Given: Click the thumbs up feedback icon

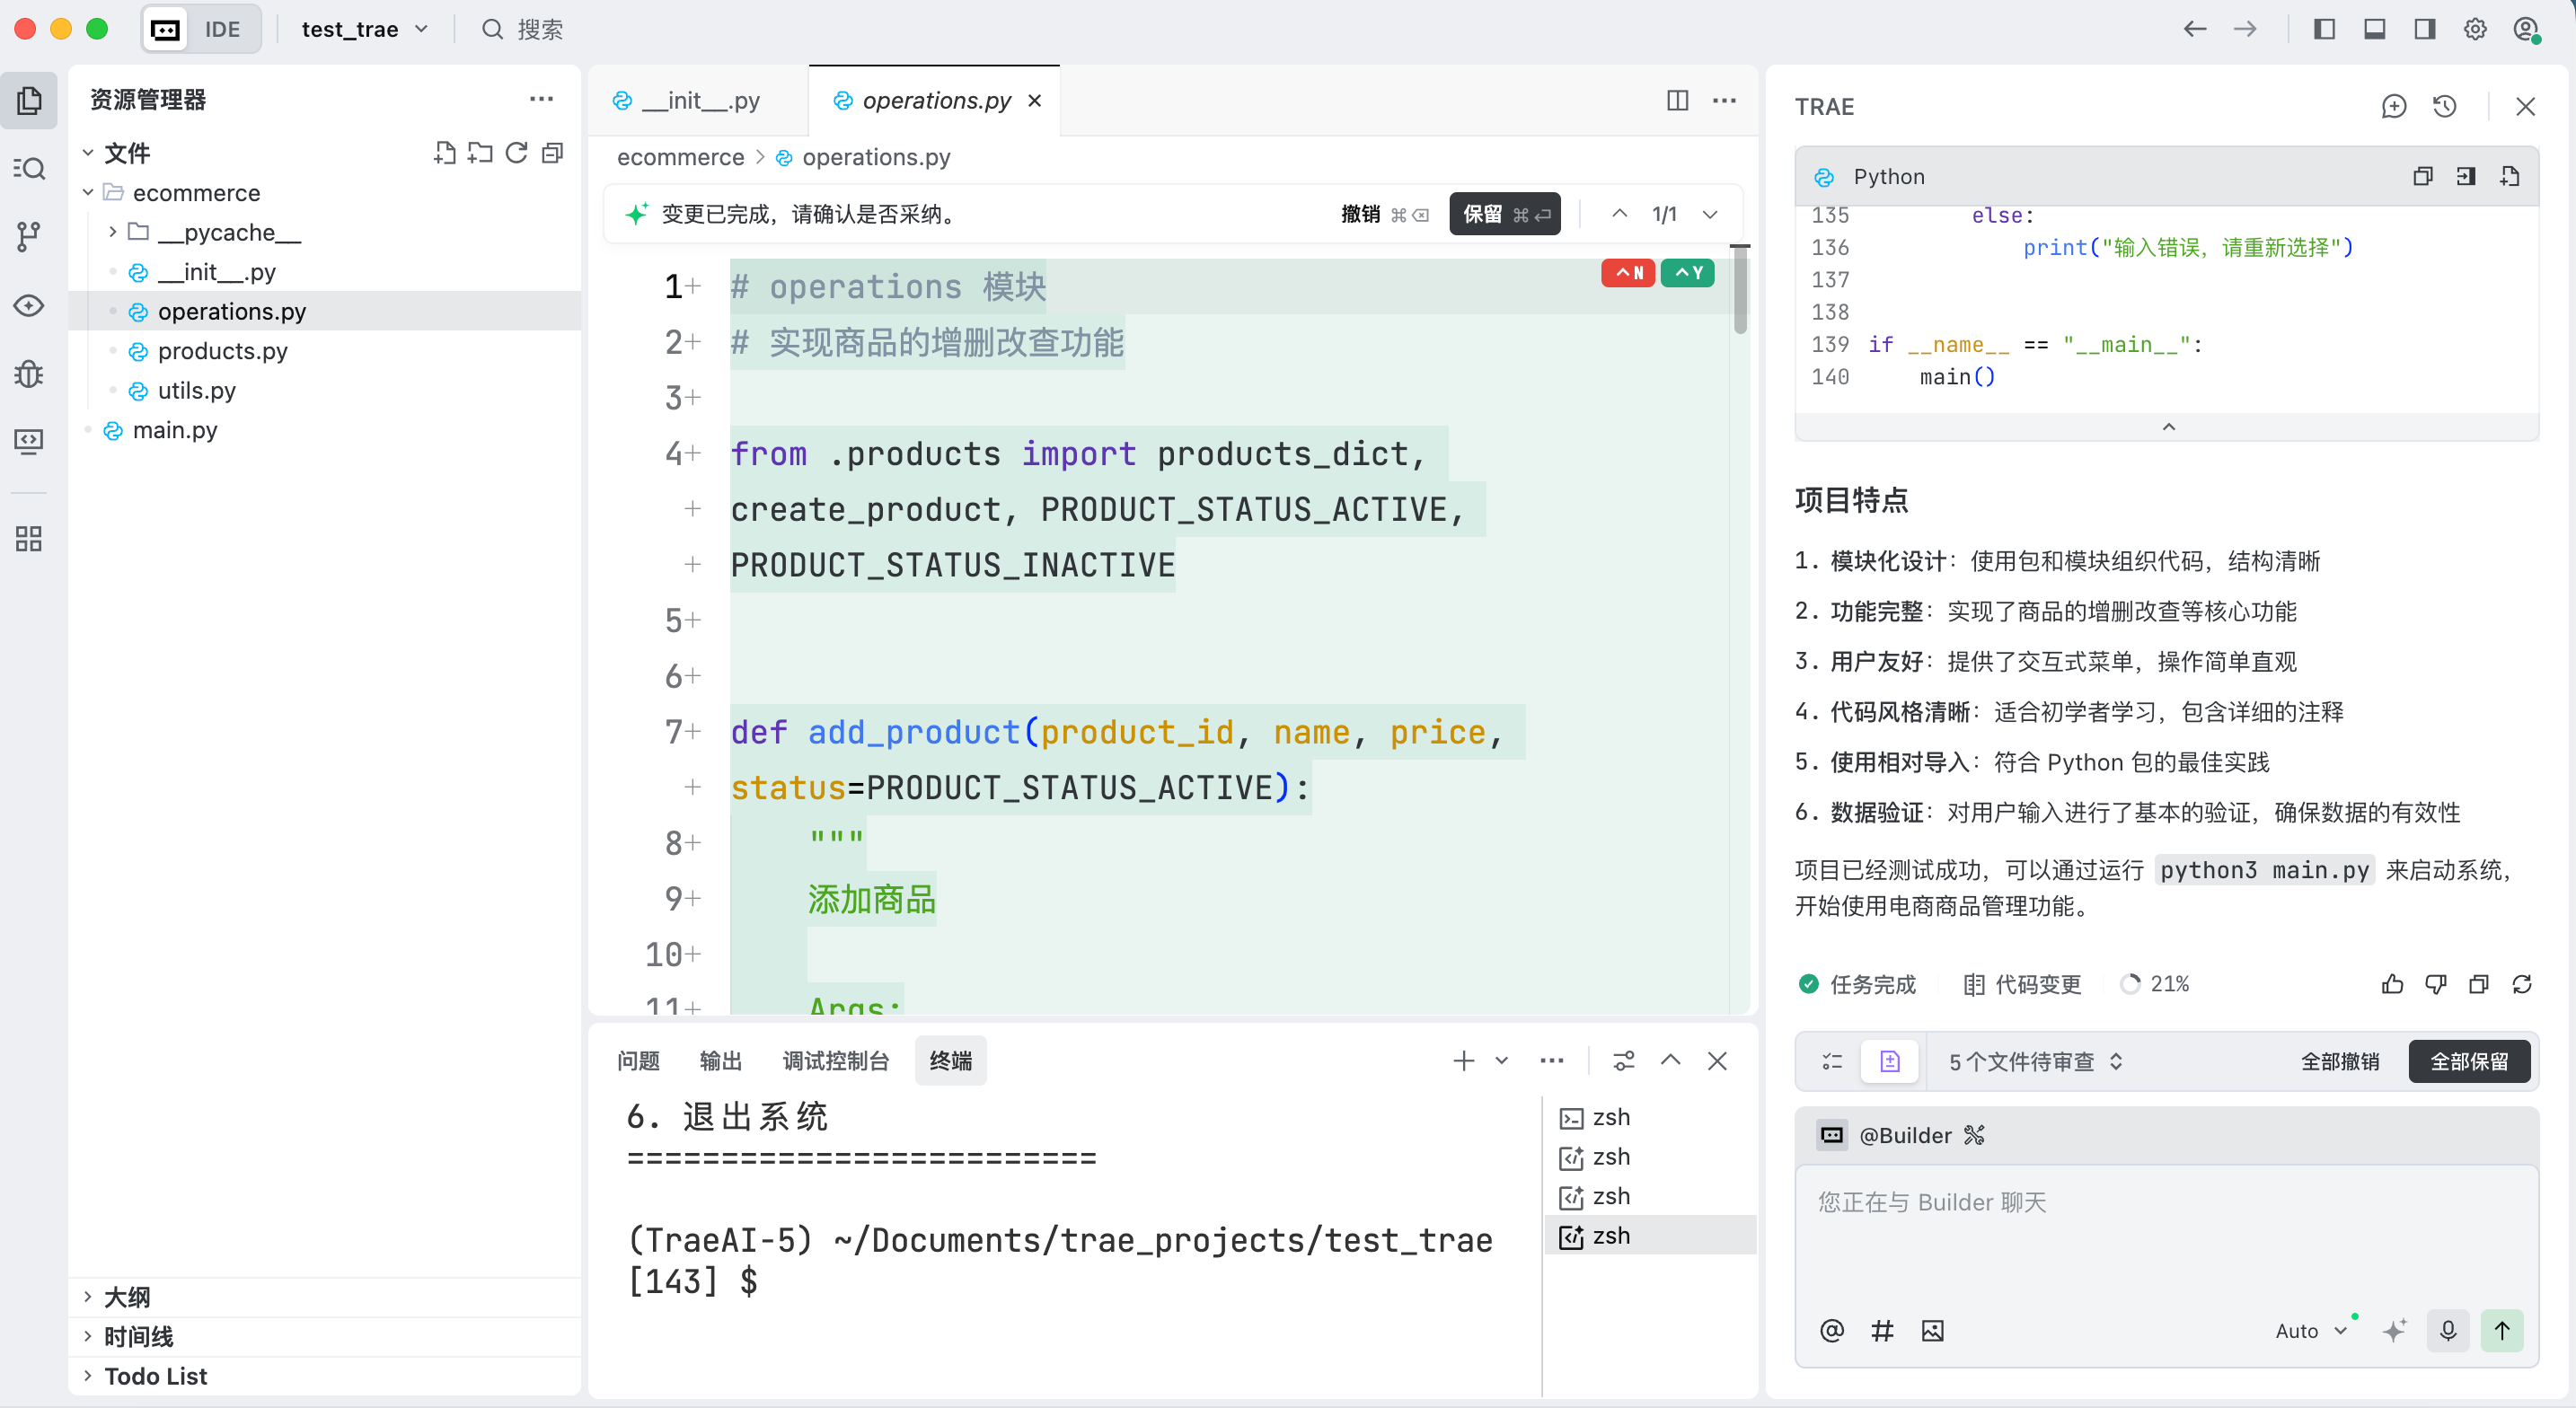Looking at the screenshot, I should pos(2392,984).
